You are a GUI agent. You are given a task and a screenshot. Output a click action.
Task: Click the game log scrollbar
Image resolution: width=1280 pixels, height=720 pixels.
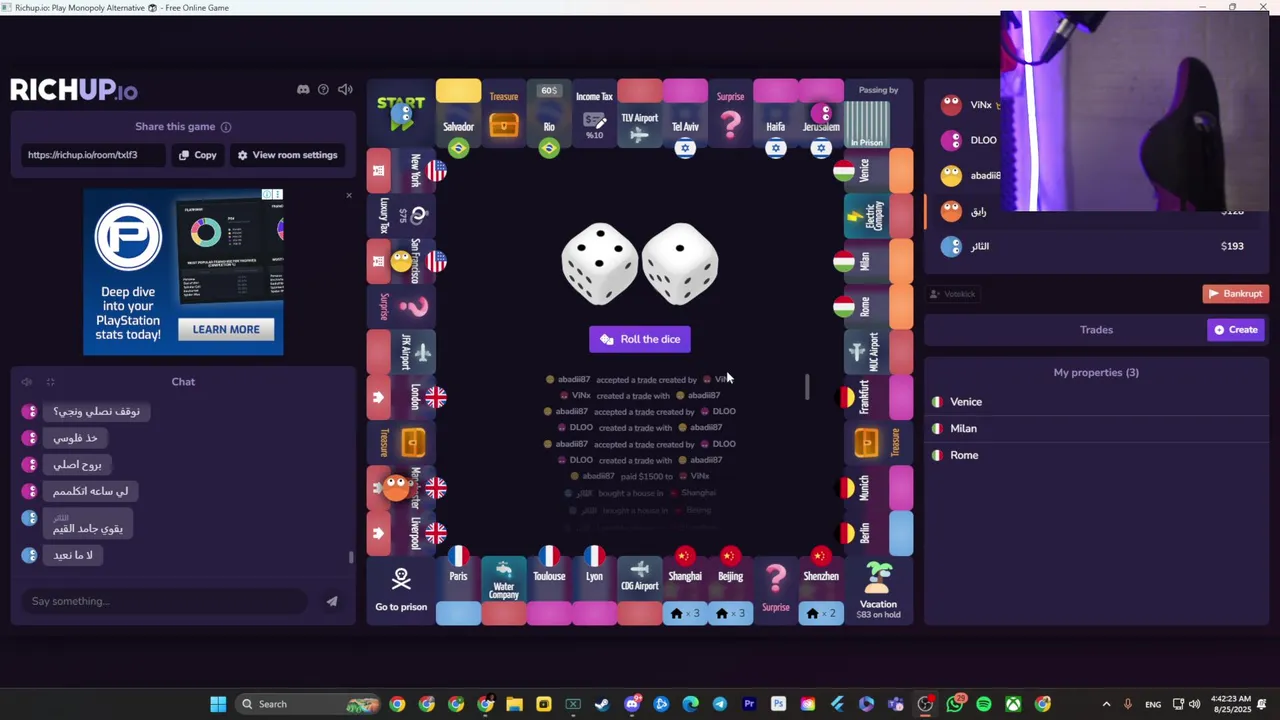point(807,387)
